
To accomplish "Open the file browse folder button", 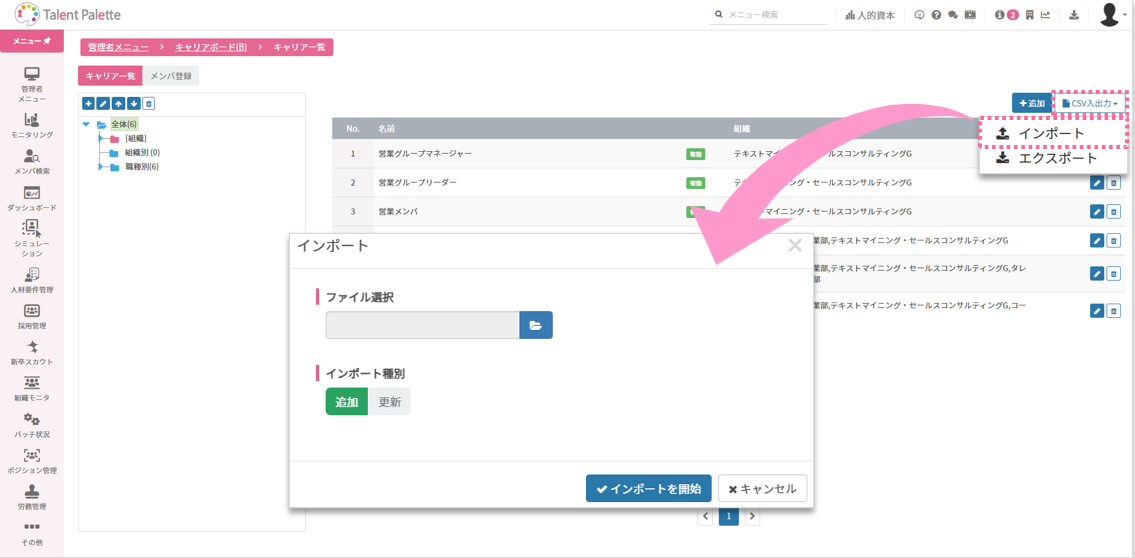I will click(x=536, y=326).
